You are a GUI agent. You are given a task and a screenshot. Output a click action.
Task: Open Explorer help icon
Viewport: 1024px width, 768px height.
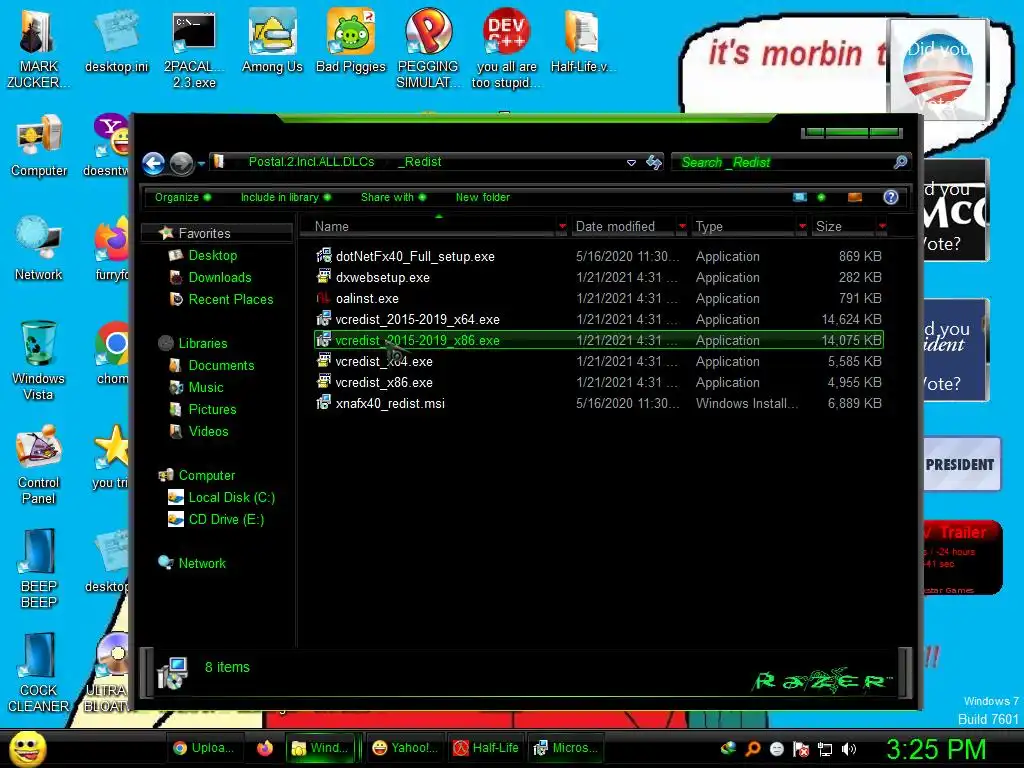[x=891, y=197]
